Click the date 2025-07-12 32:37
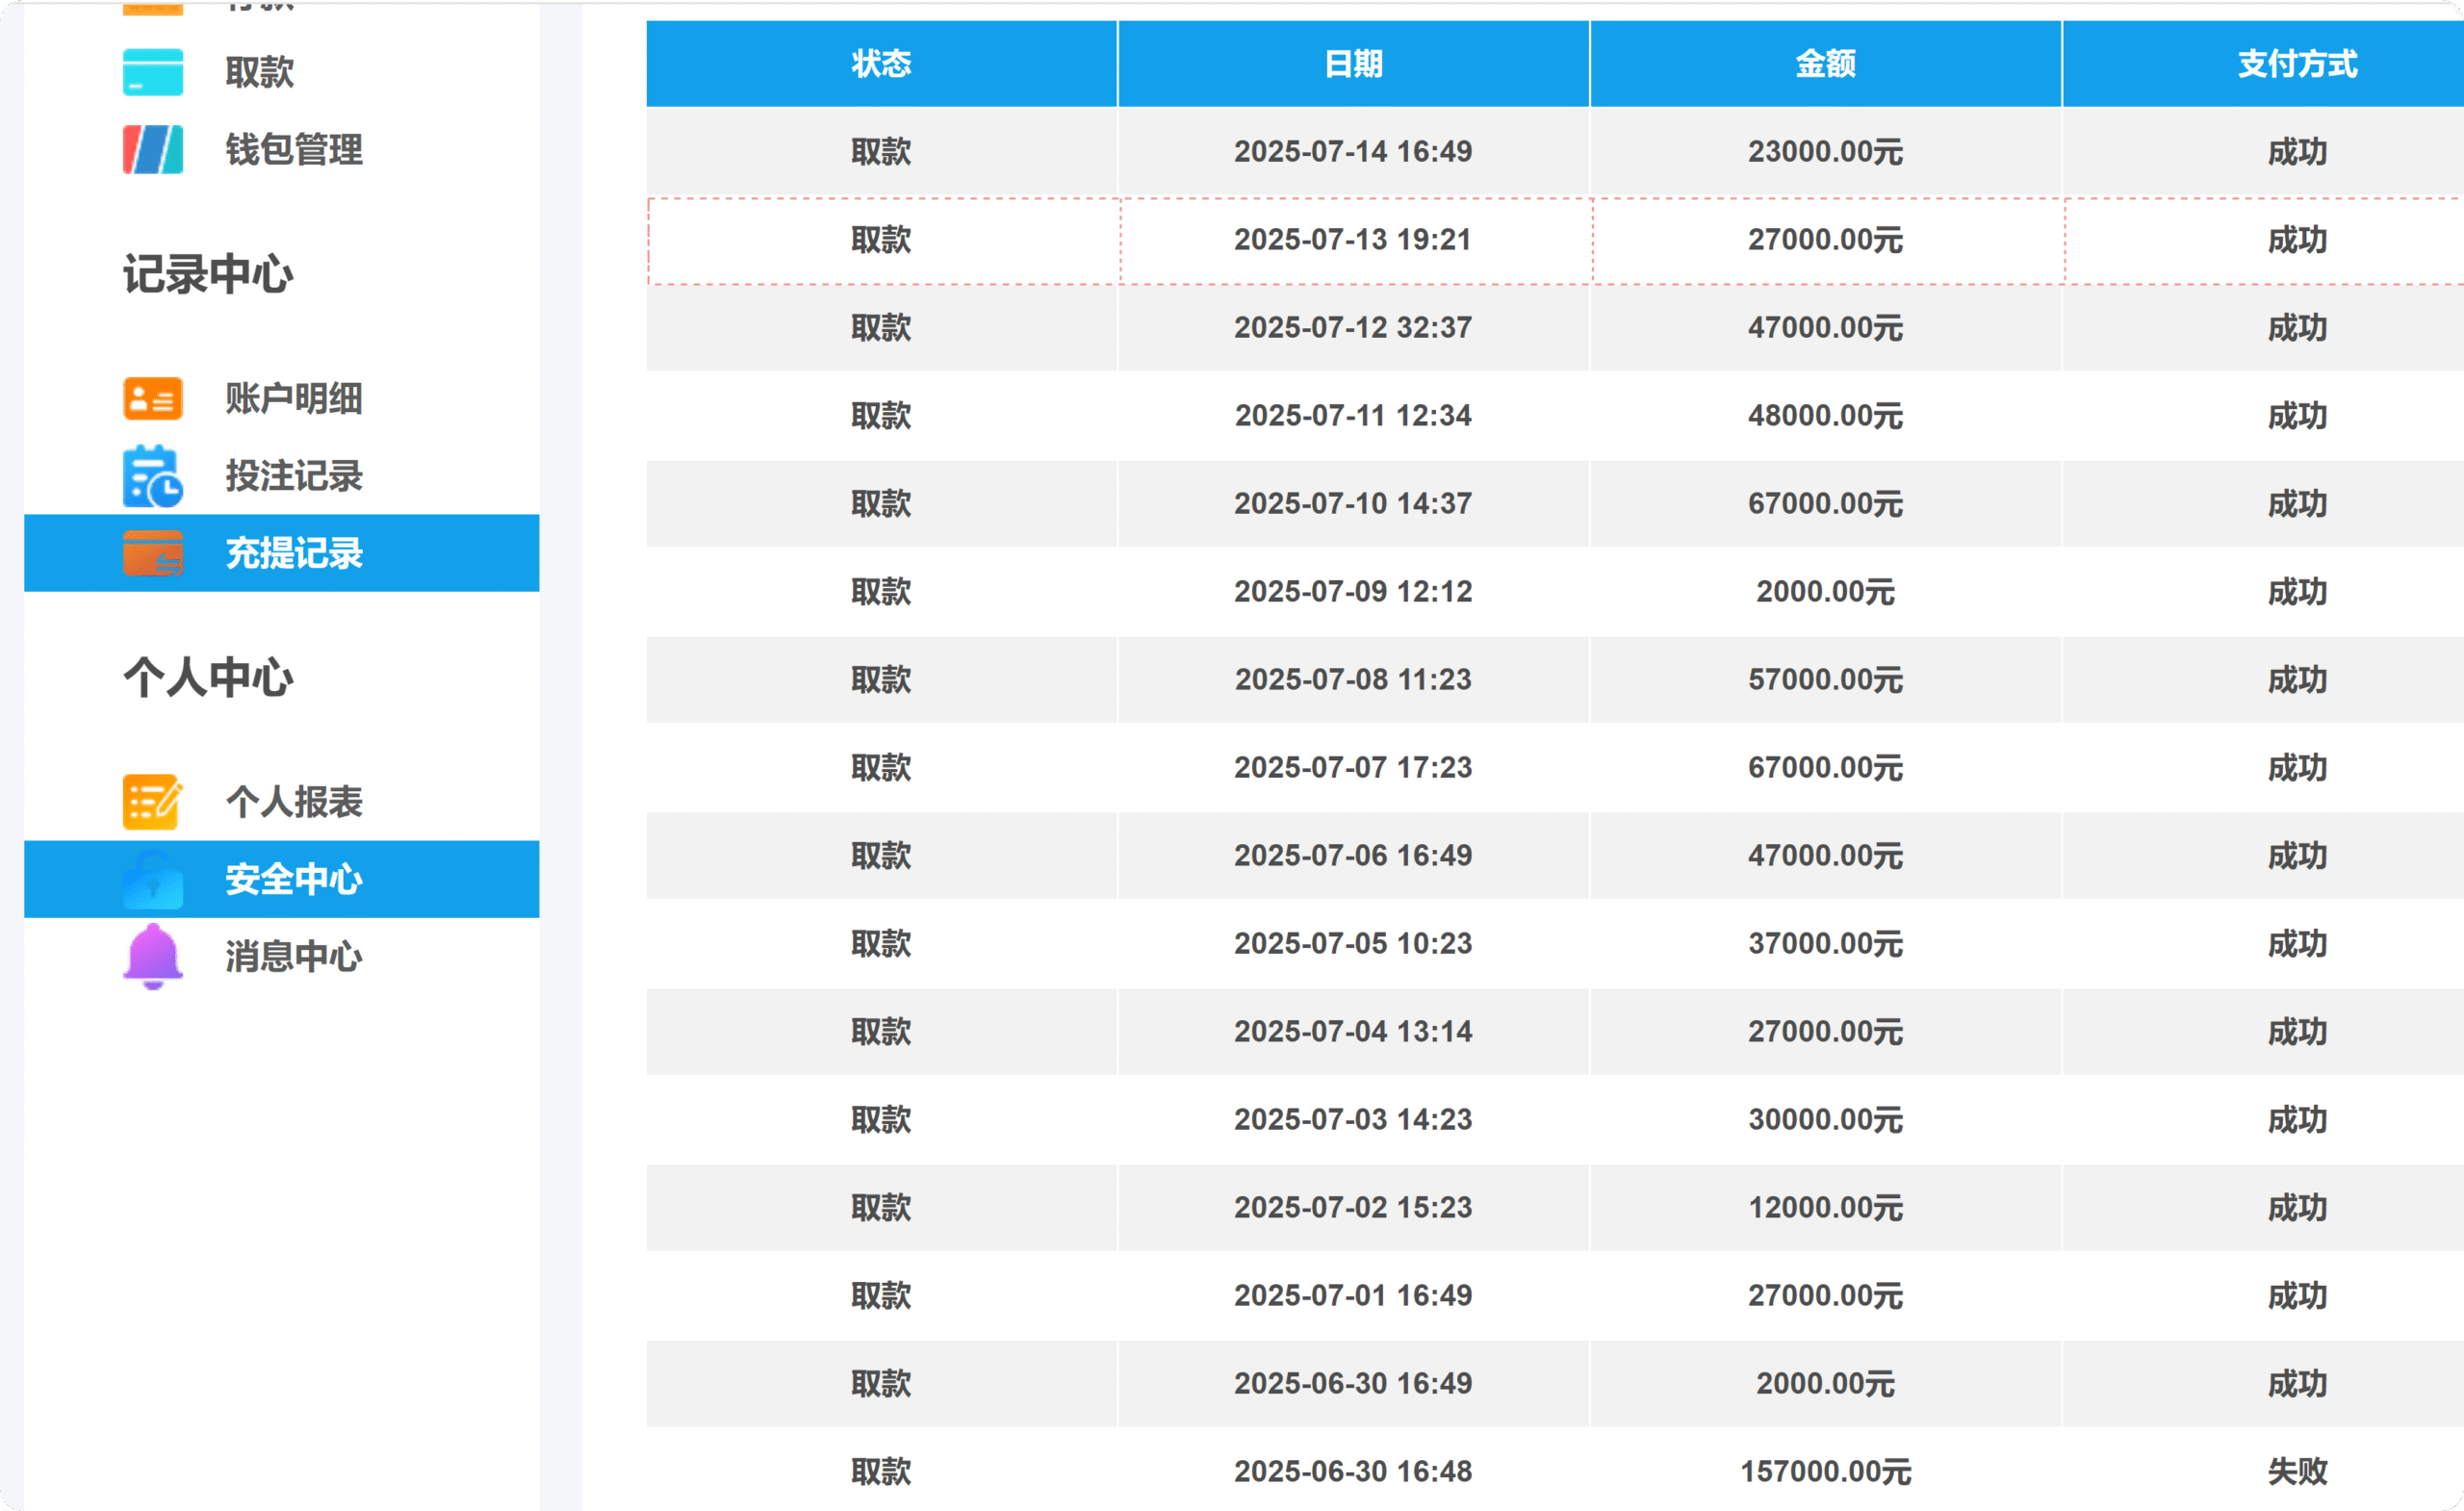This screenshot has width=2464, height=1511. (1353, 328)
